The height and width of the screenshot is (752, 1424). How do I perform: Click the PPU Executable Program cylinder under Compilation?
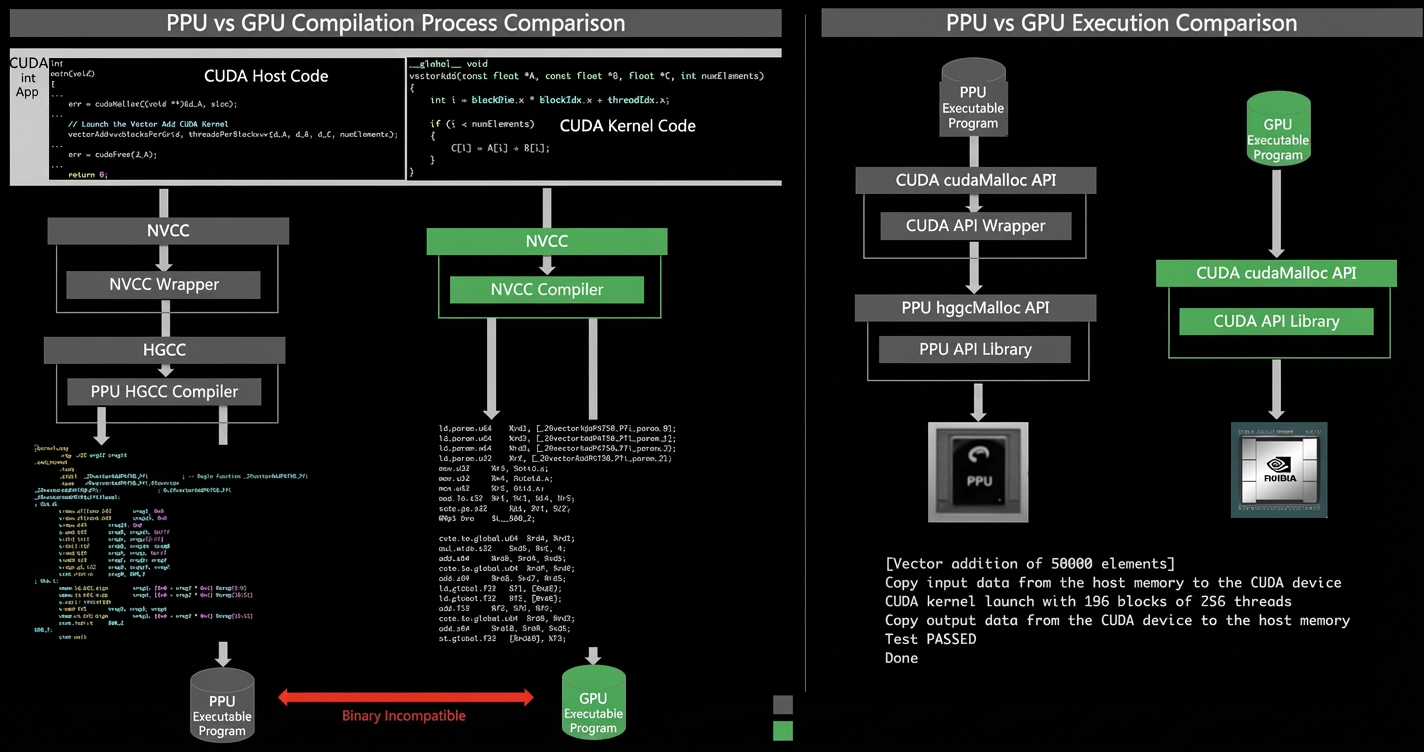click(x=222, y=706)
